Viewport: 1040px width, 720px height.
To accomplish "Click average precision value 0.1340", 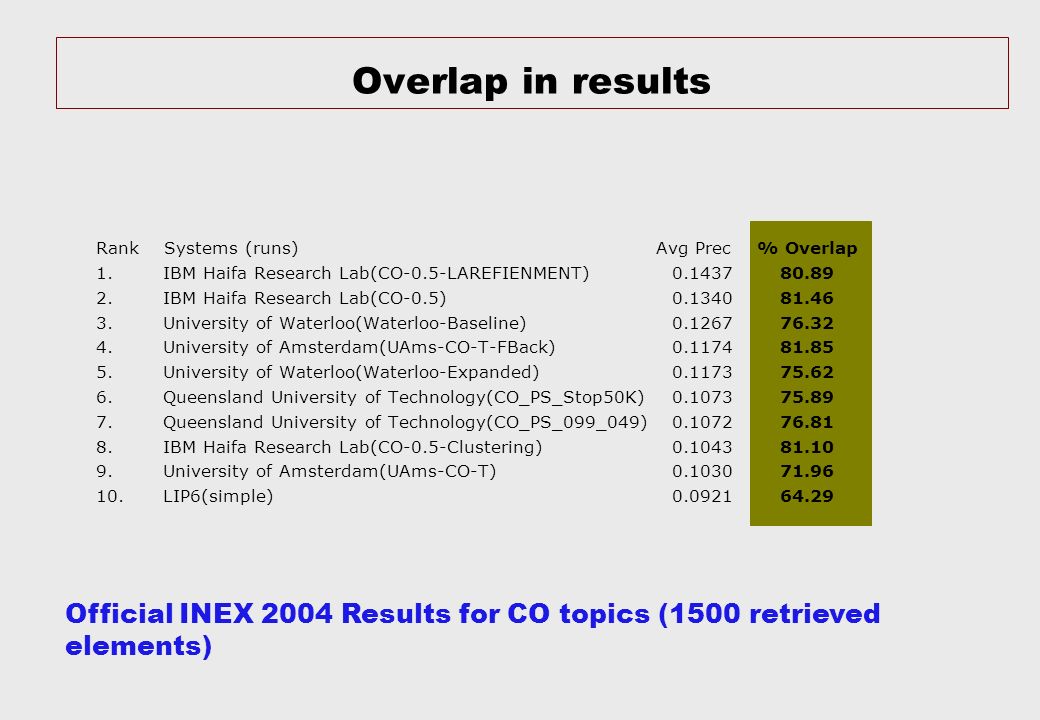I will click(x=702, y=298).
